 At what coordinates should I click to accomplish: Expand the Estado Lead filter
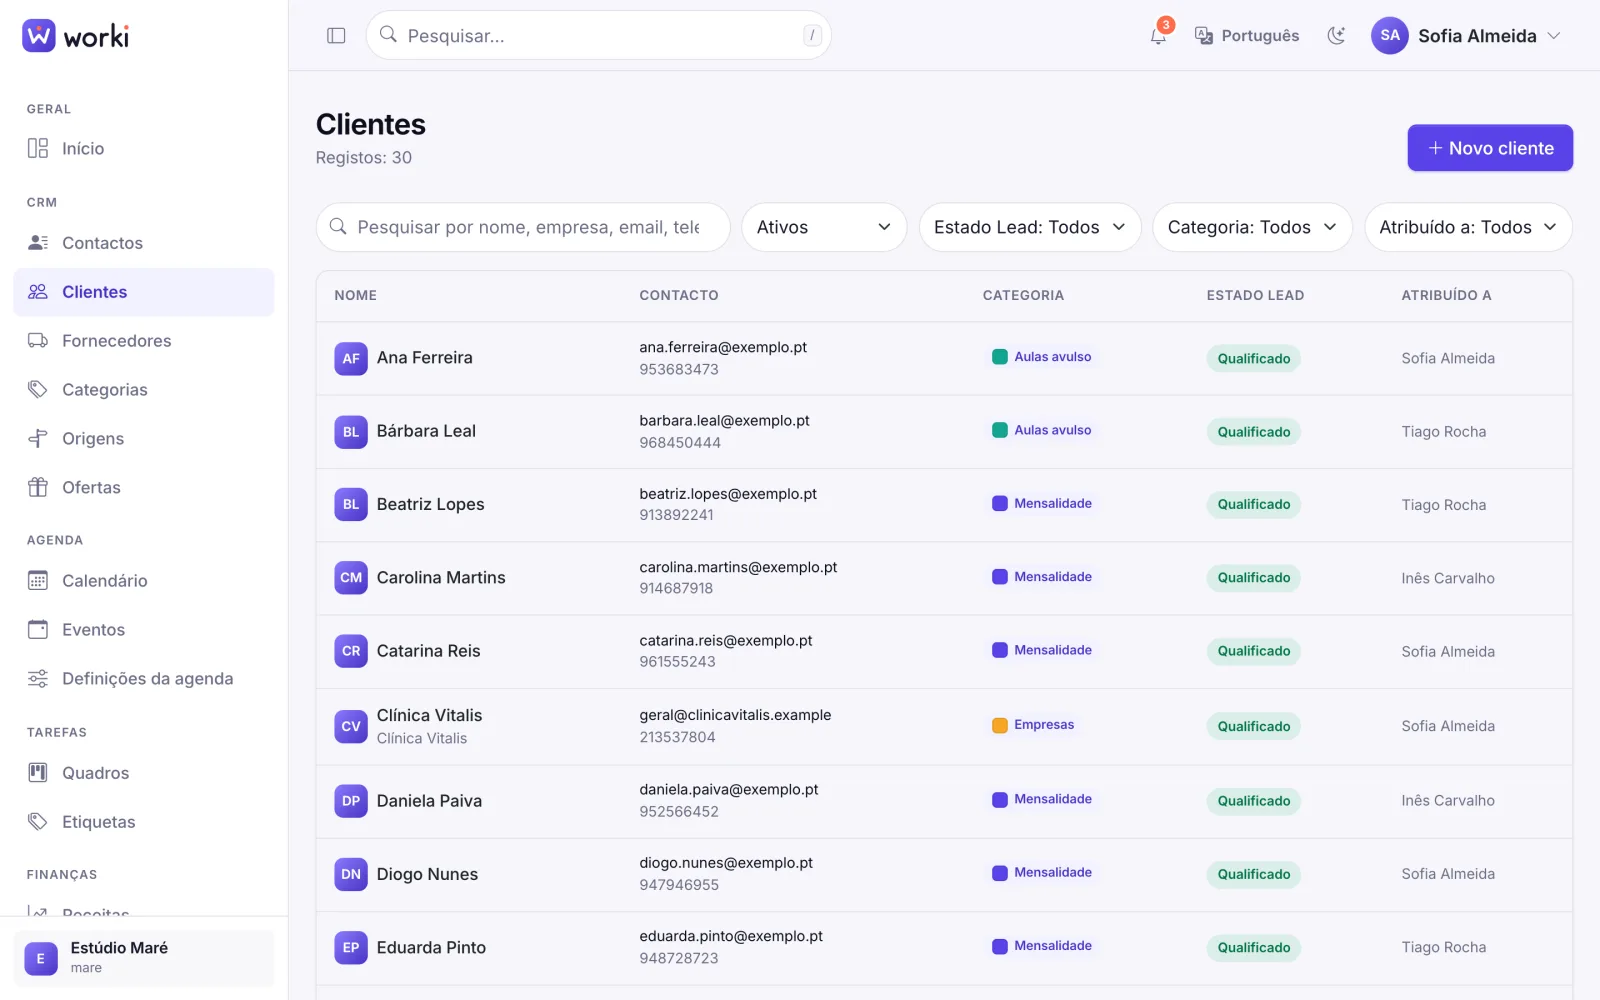click(x=1030, y=227)
